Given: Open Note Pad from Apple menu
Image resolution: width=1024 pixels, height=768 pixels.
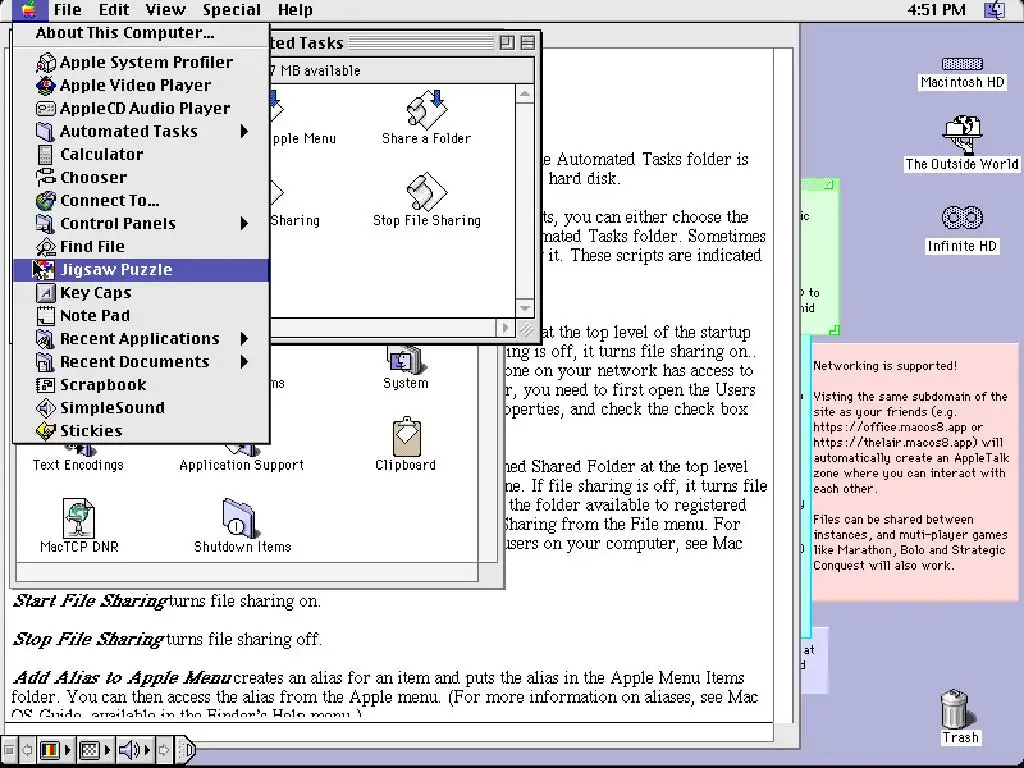Looking at the screenshot, I should (141, 315).
